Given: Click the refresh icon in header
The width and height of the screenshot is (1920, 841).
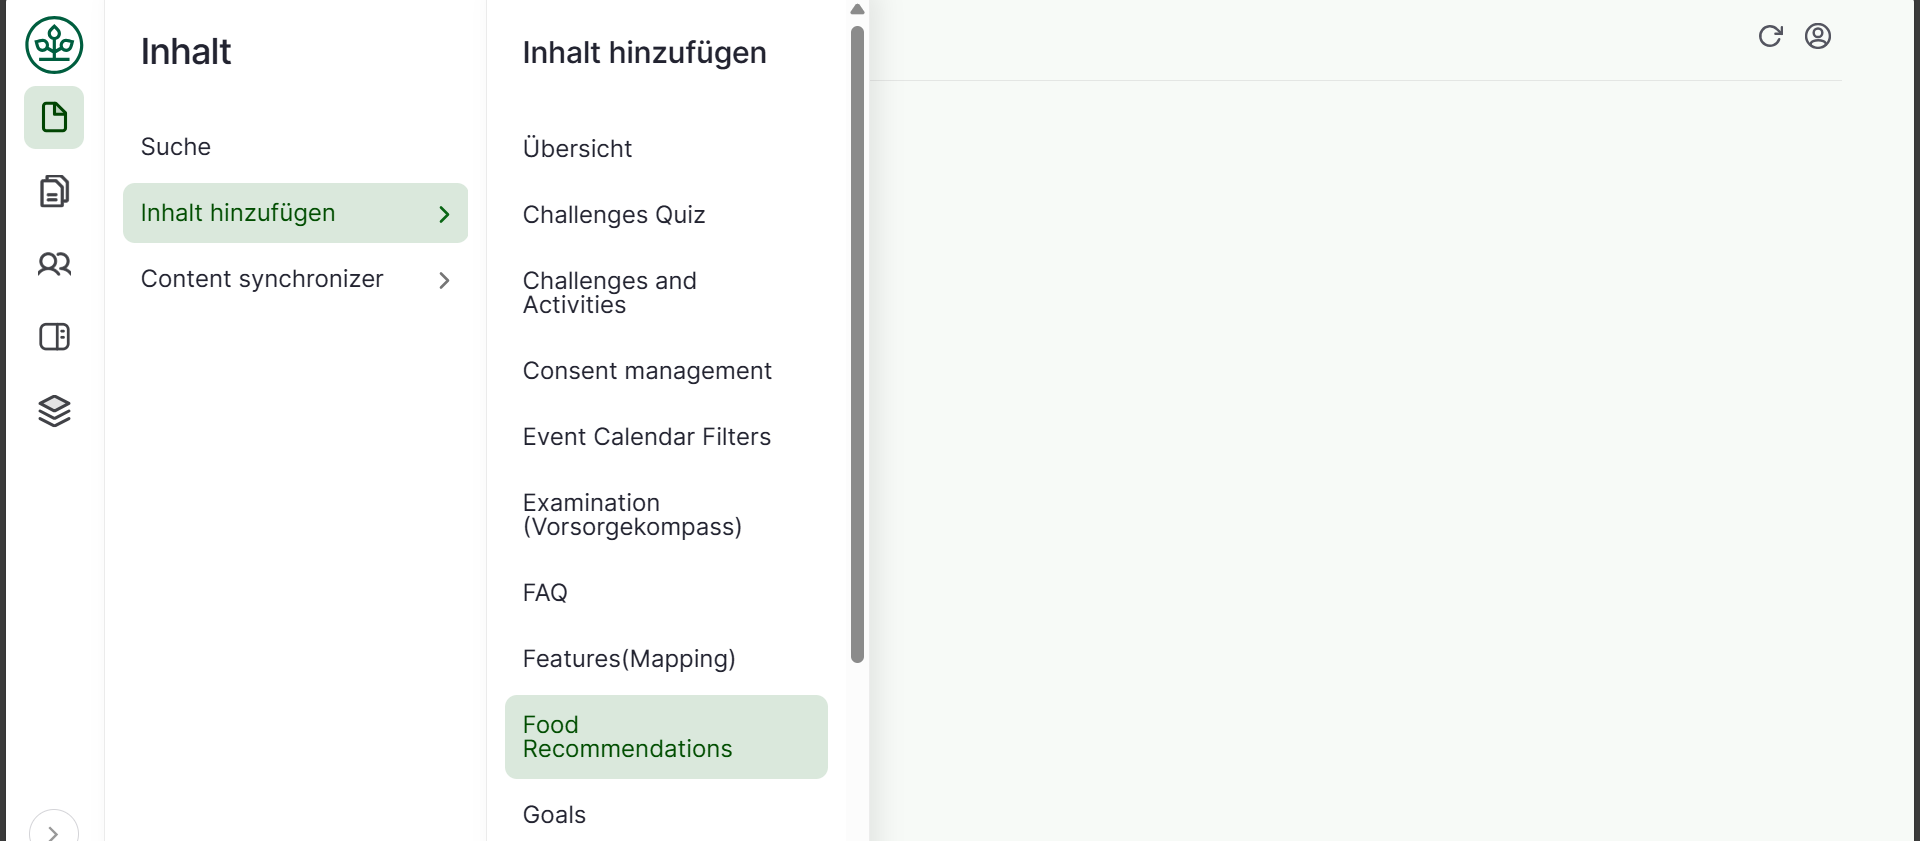Looking at the screenshot, I should click(1770, 36).
